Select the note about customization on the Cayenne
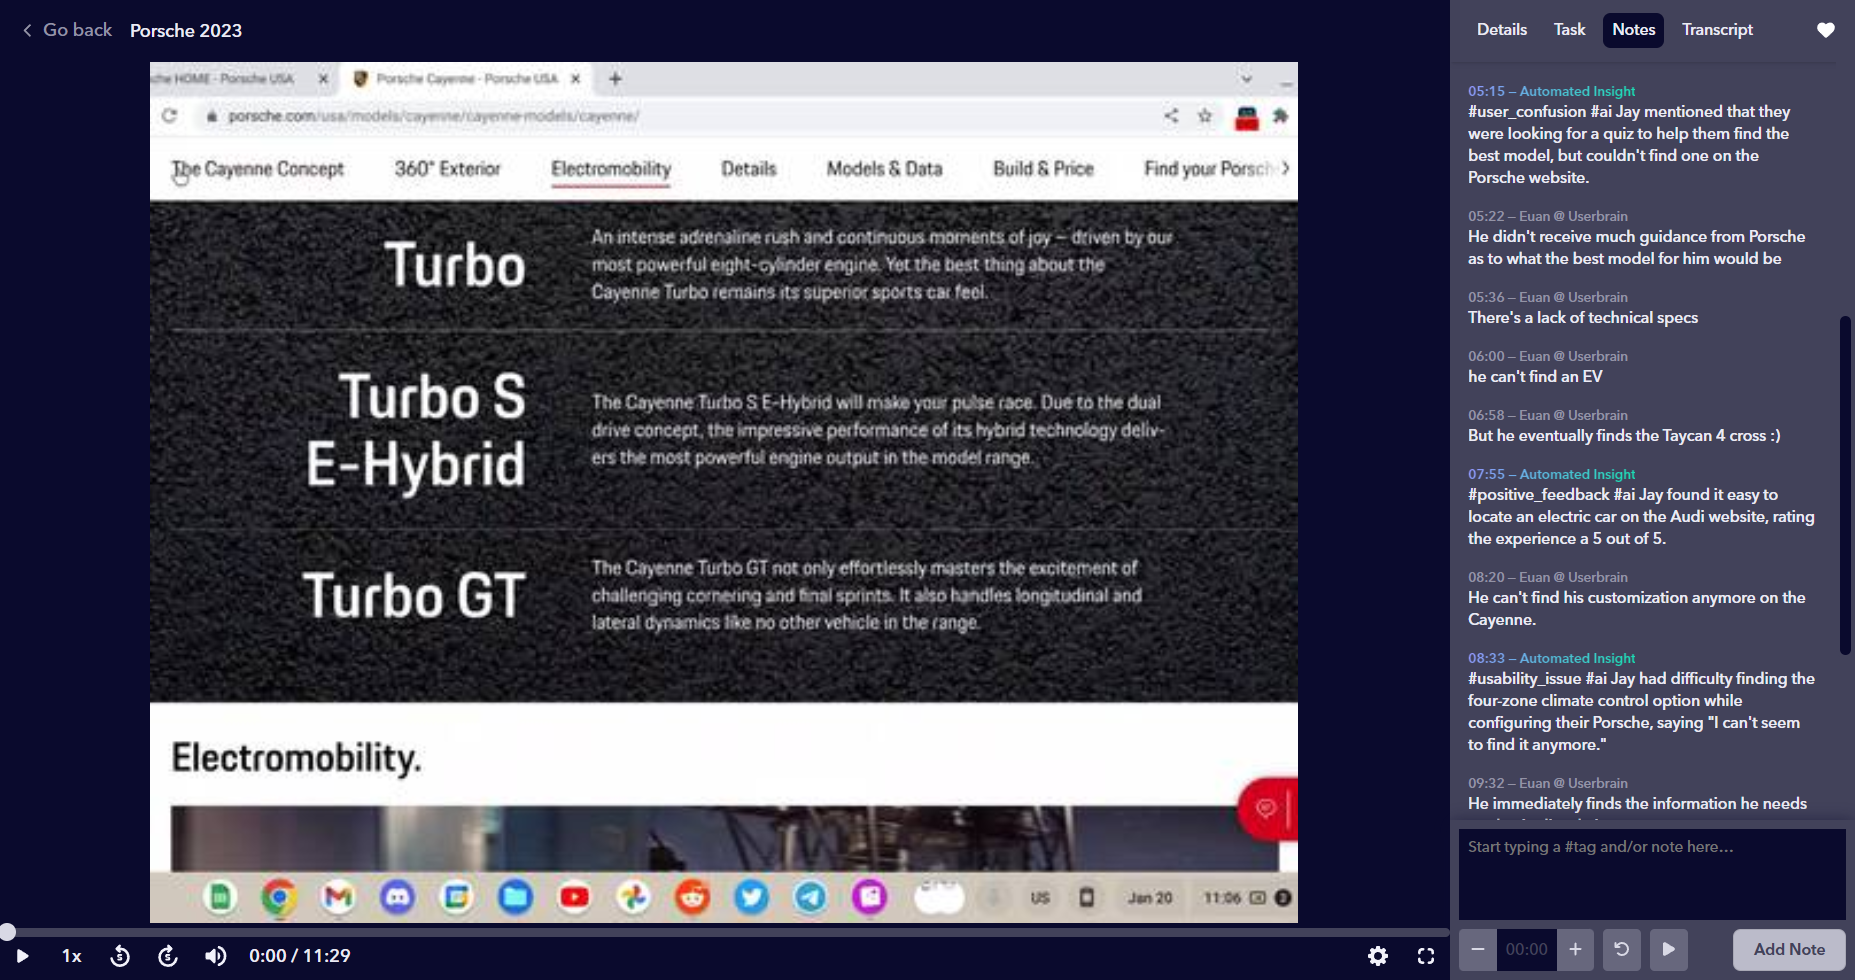The image size is (1855, 980). 1637,609
